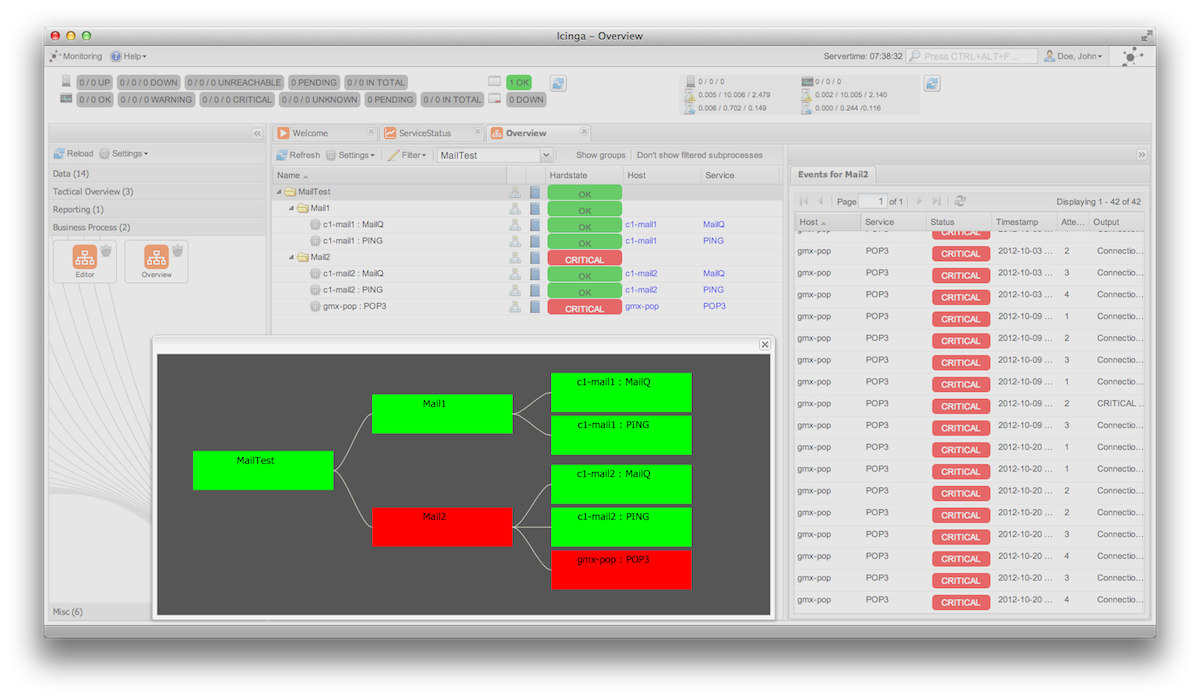Toggle Don't show filtered subprocesses
This screenshot has width=1200, height=699.
[699, 155]
